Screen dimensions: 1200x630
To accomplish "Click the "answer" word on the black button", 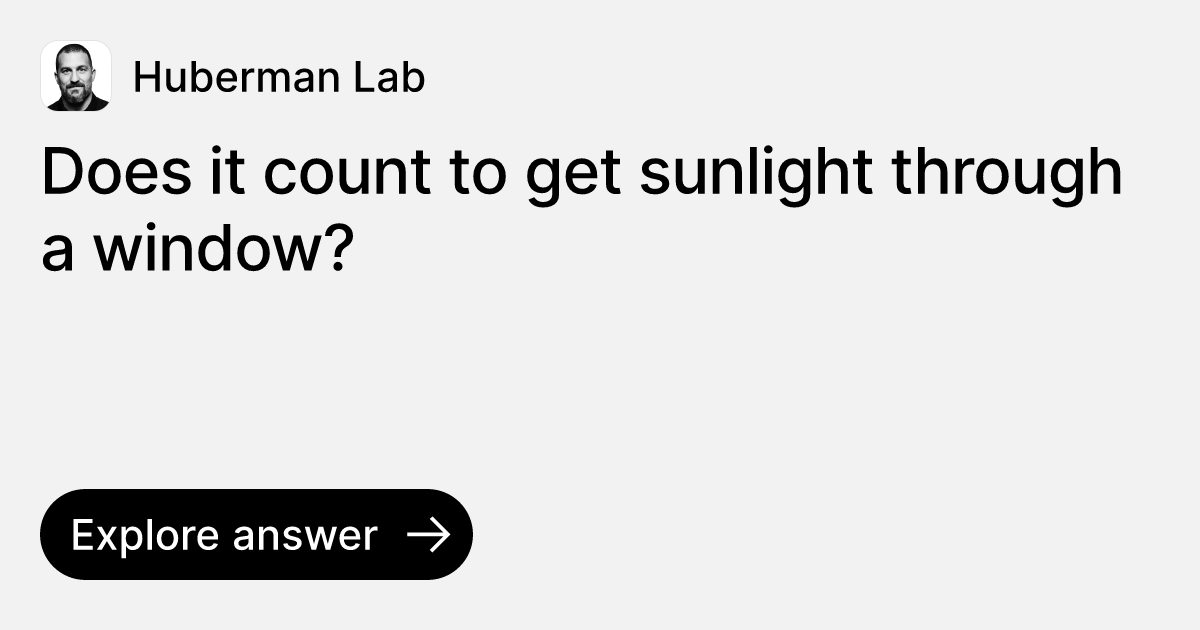I will pyautogui.click(x=305, y=535).
